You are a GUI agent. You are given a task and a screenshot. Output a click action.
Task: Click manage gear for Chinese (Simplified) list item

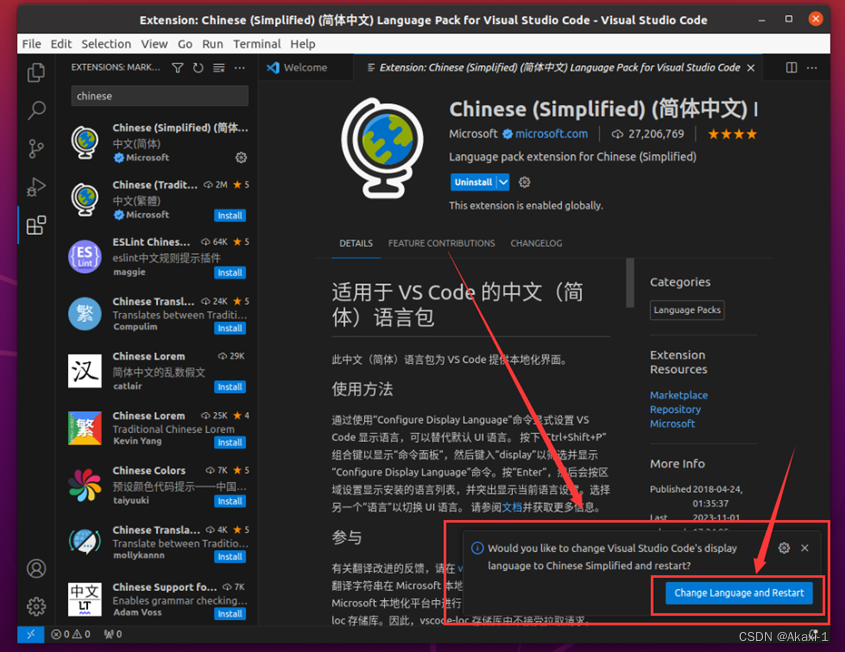(241, 157)
